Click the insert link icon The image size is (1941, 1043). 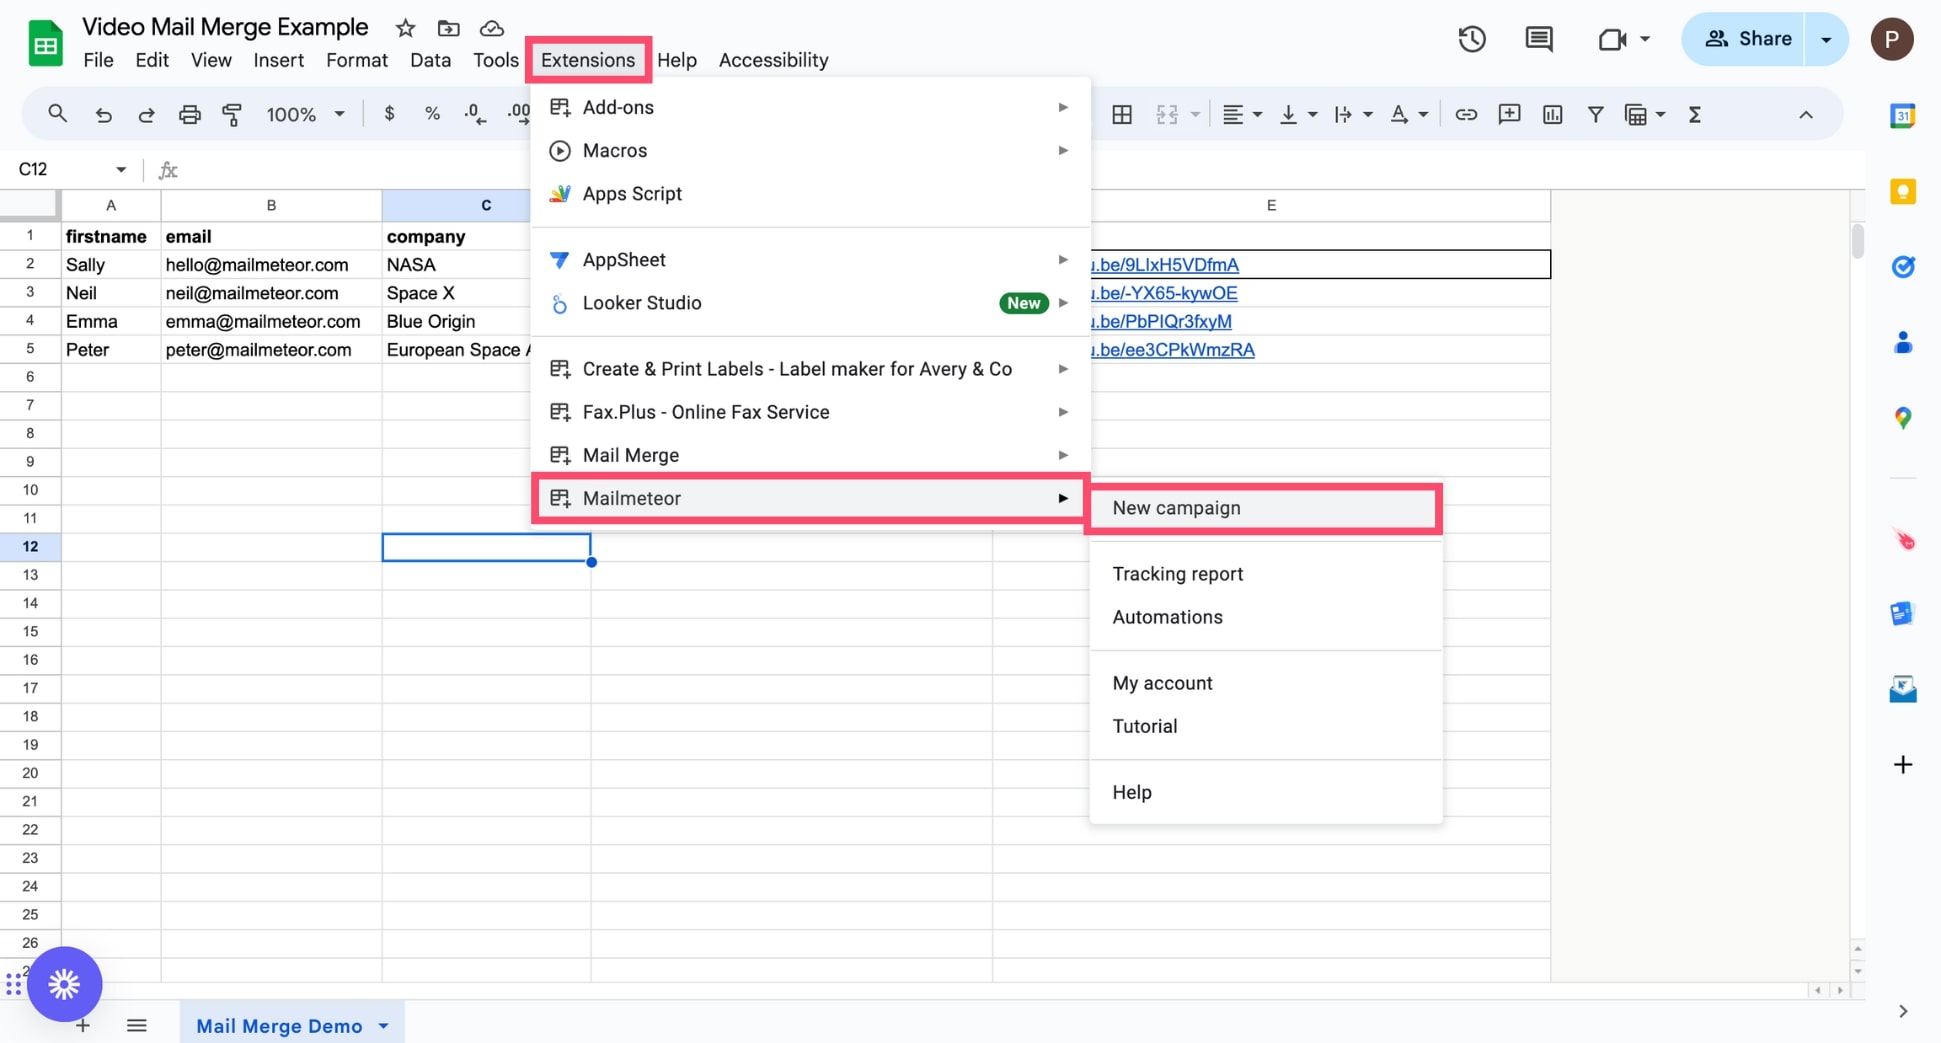(x=1465, y=115)
